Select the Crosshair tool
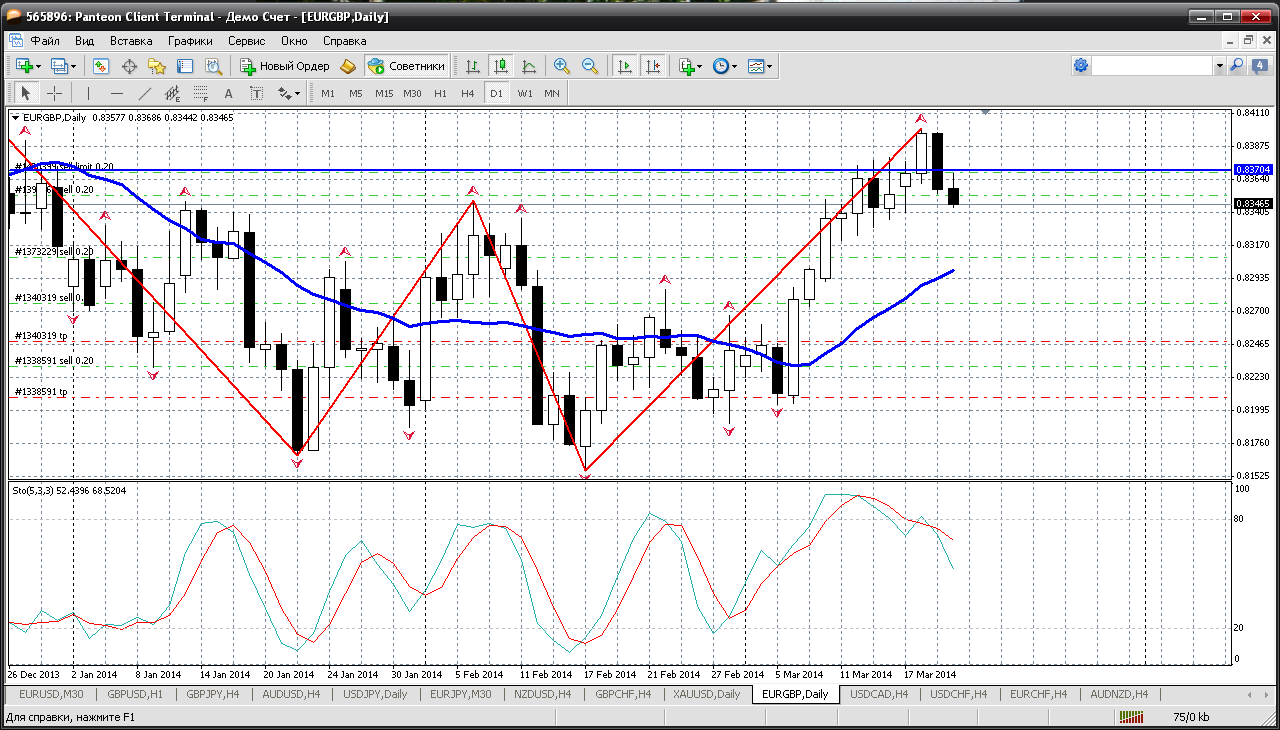The image size is (1280, 730). point(54,93)
